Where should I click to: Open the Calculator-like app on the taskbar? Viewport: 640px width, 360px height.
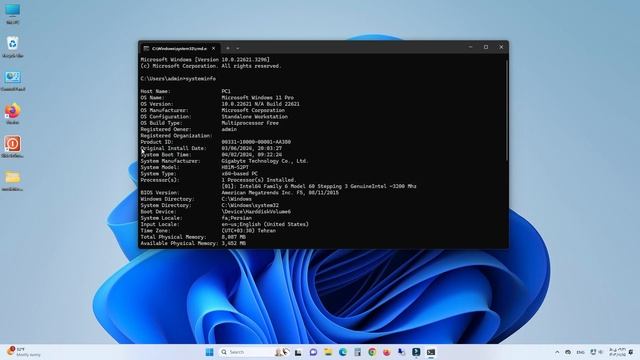[358, 352]
